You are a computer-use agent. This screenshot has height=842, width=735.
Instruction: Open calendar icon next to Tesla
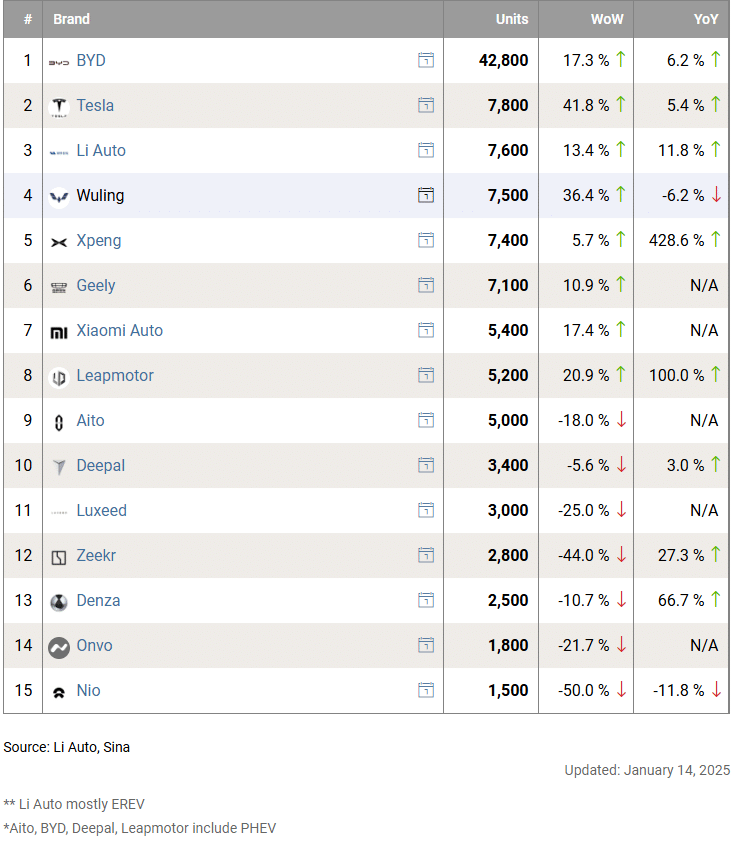tap(426, 106)
